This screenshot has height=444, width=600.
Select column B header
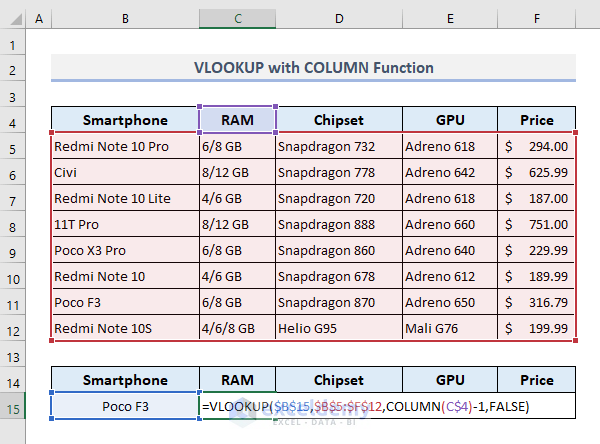[x=126, y=18]
